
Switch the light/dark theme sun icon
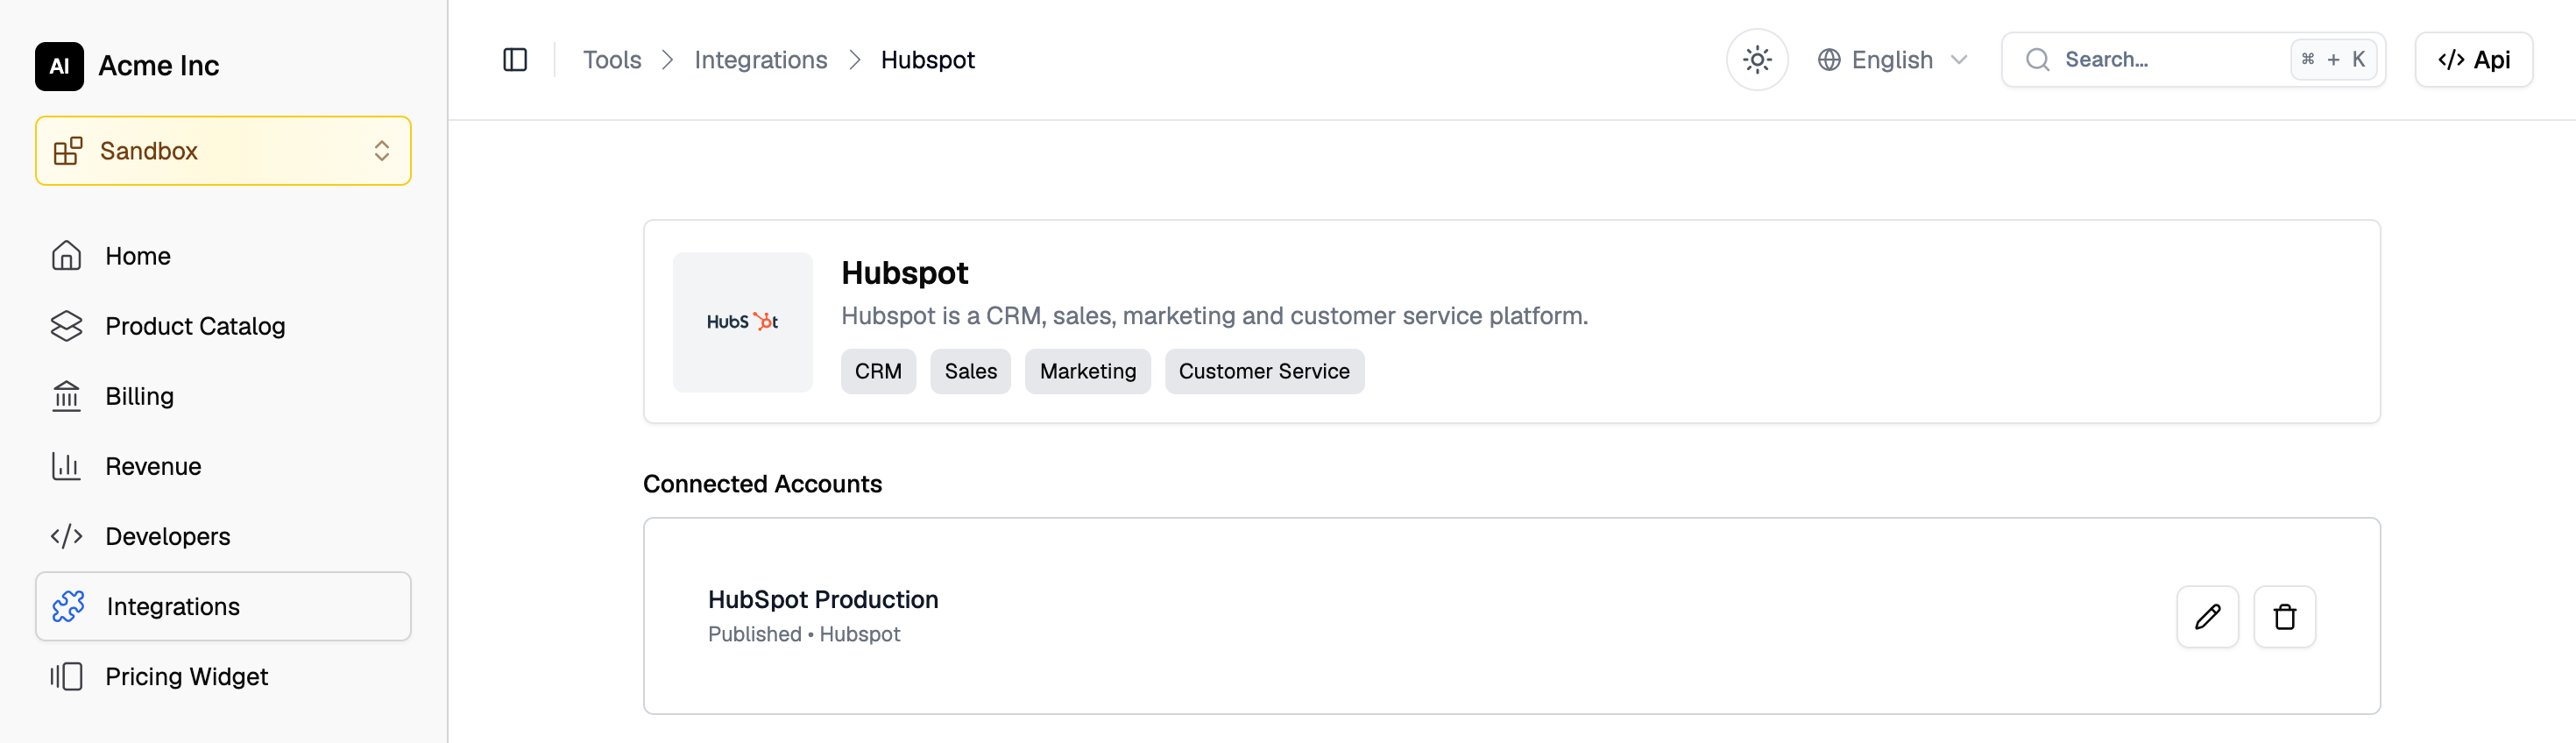point(1756,60)
